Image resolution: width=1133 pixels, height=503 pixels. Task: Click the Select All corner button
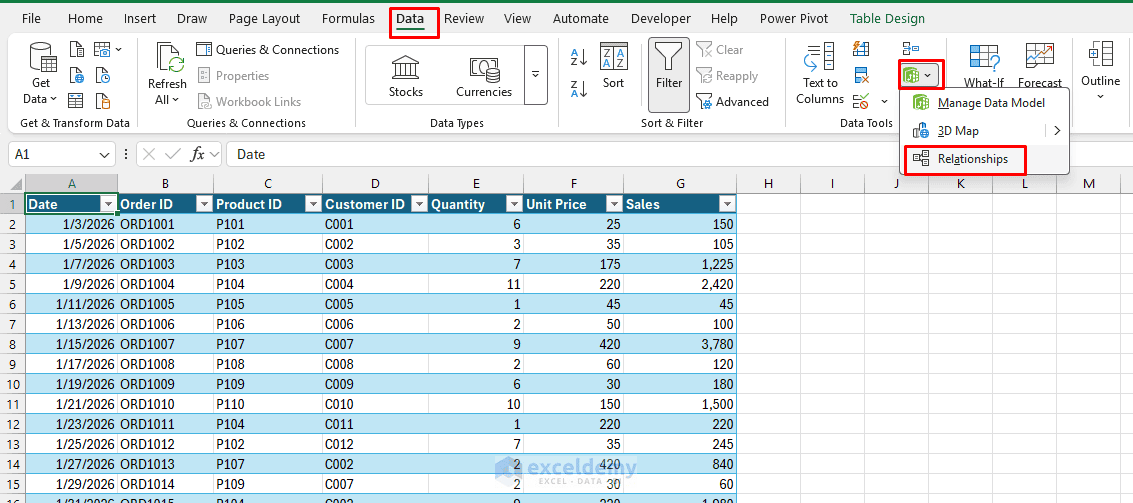pos(12,184)
